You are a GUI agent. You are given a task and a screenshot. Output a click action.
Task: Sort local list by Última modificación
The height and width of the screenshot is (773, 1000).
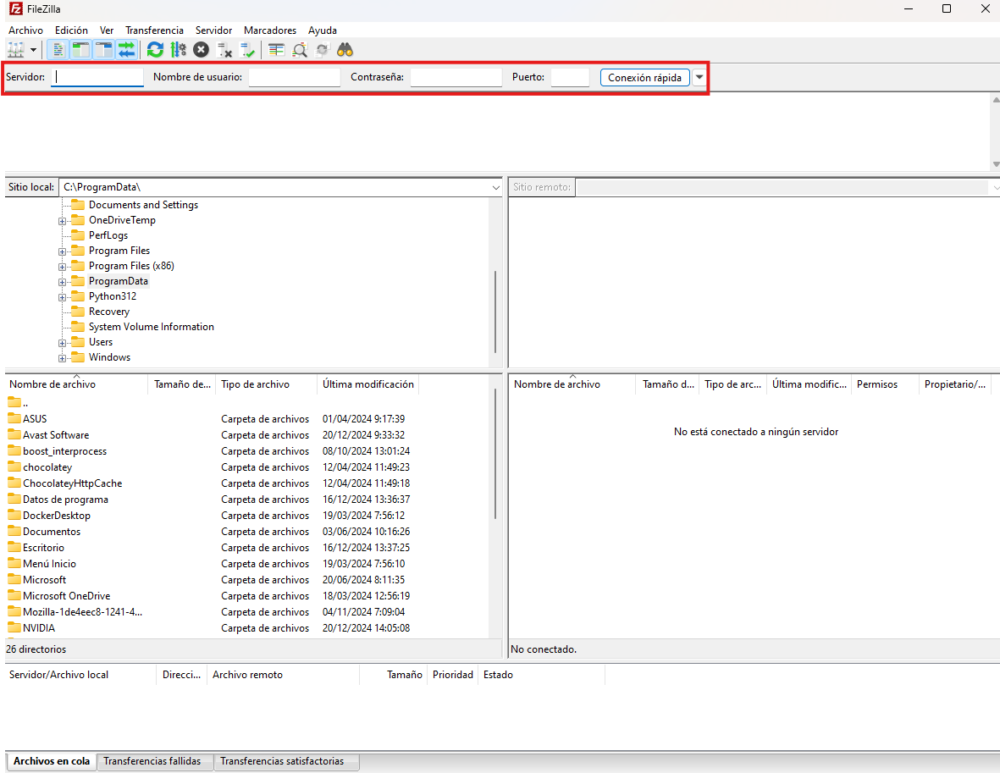click(x=368, y=385)
